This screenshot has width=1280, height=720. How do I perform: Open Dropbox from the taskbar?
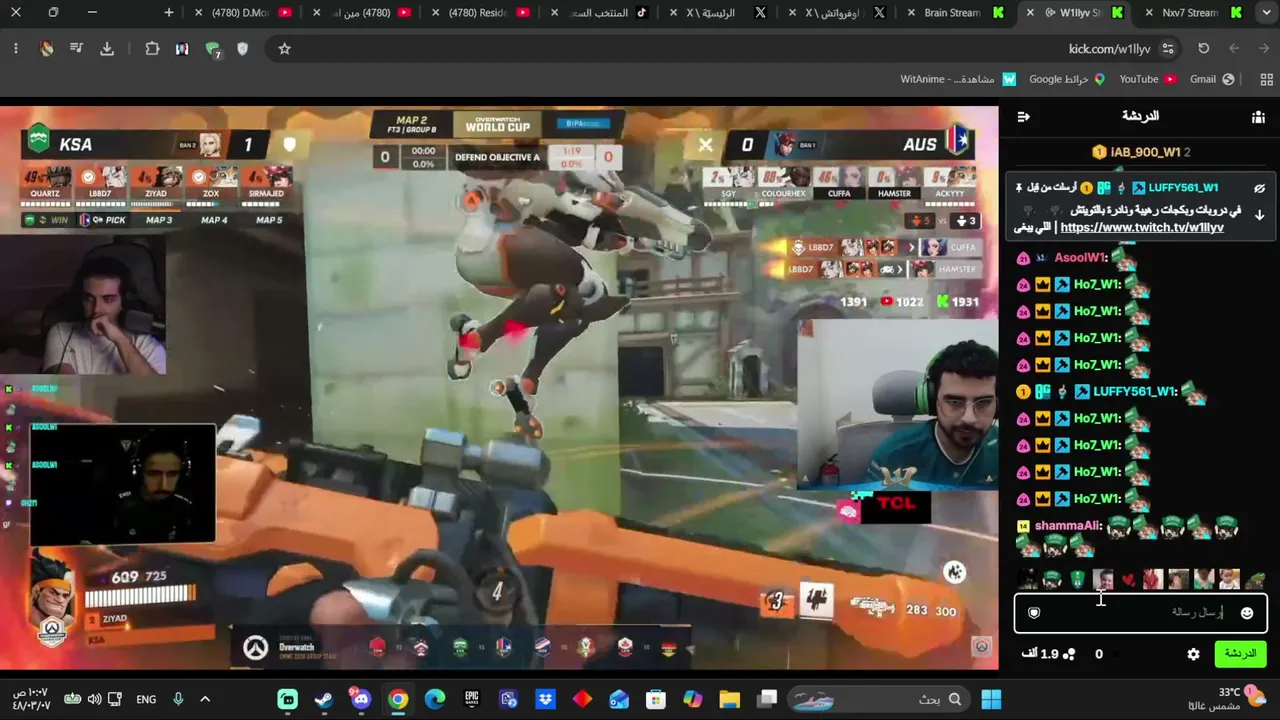coord(546,699)
